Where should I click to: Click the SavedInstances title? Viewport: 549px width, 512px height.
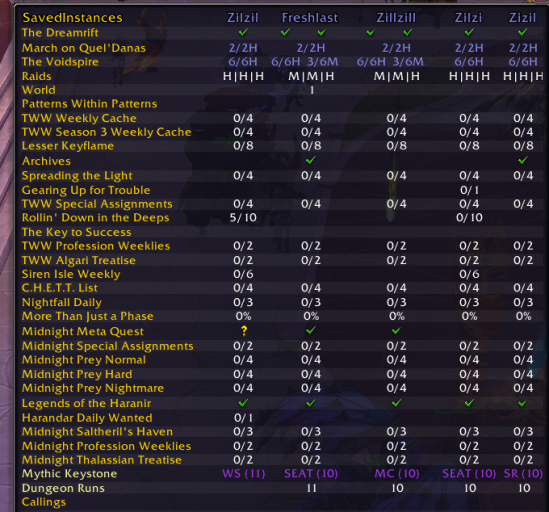coord(72,18)
